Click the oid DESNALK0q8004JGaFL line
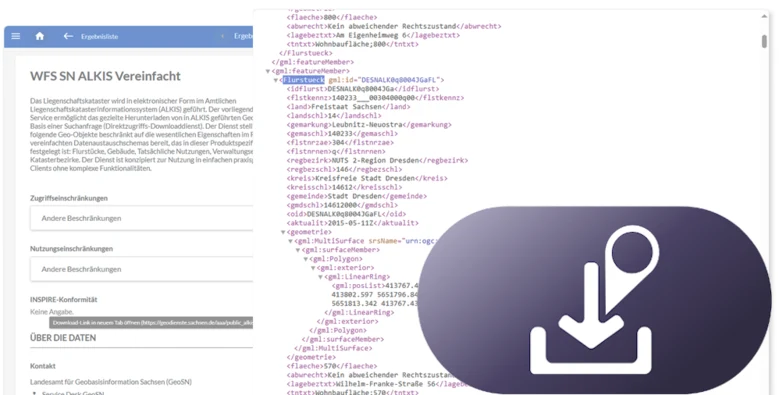Viewport: 779px width, 395px height. 346,214
